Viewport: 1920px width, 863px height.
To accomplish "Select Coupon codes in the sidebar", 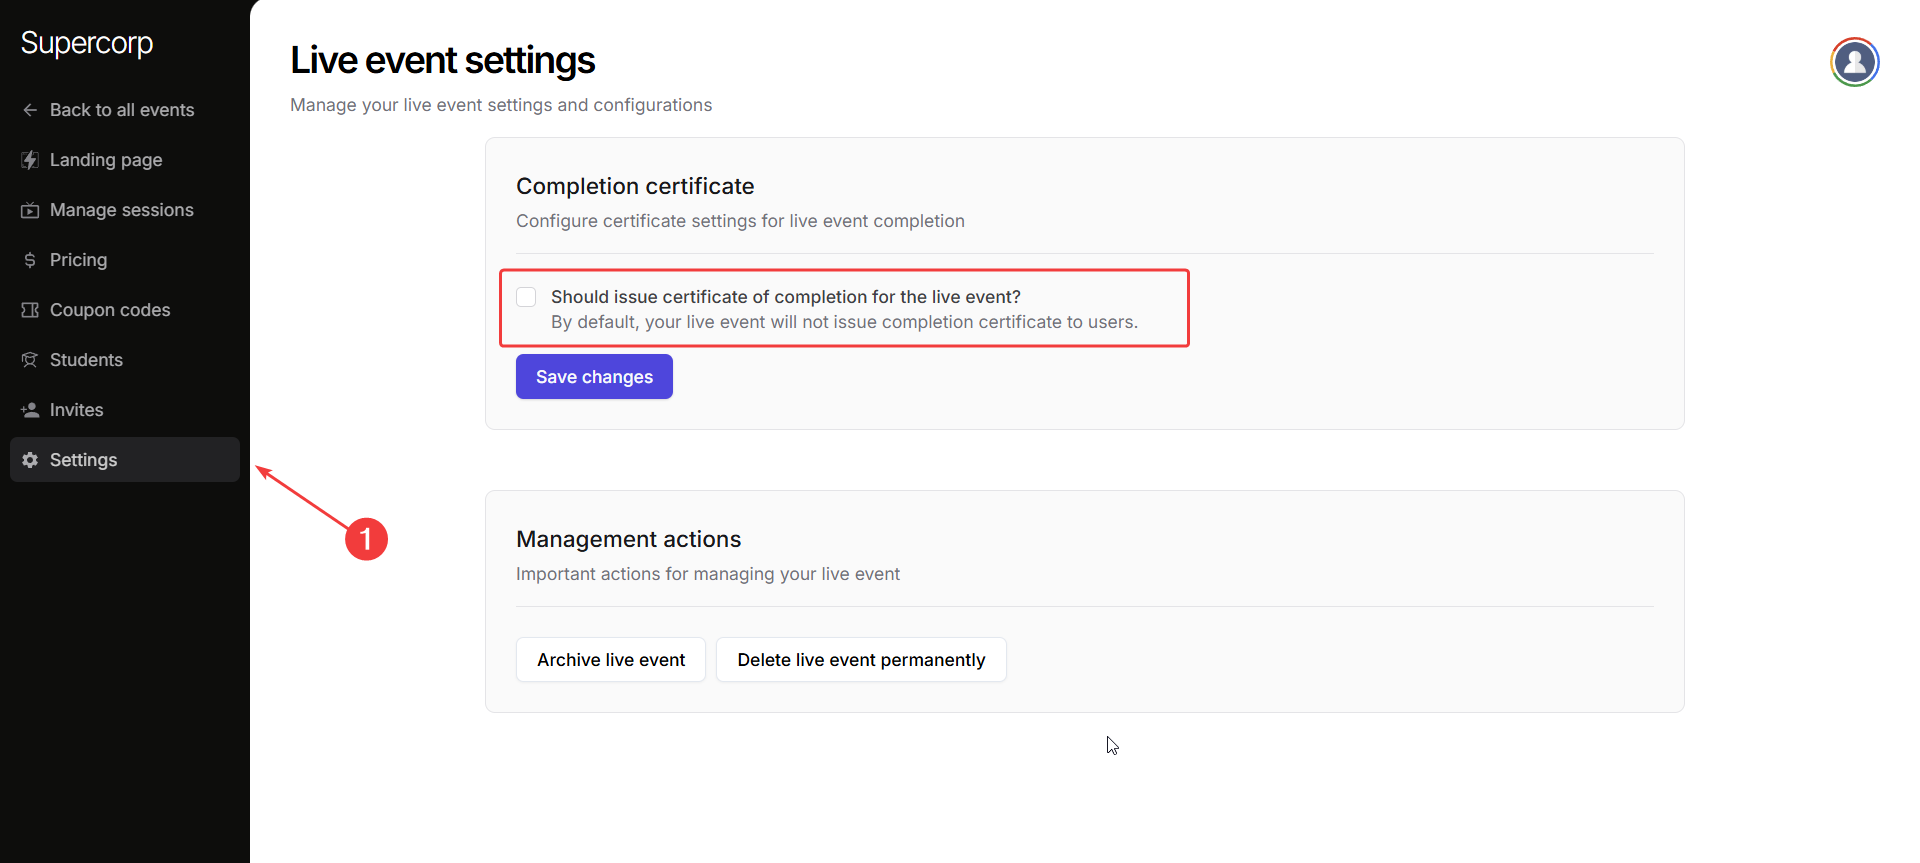I will tap(110, 310).
